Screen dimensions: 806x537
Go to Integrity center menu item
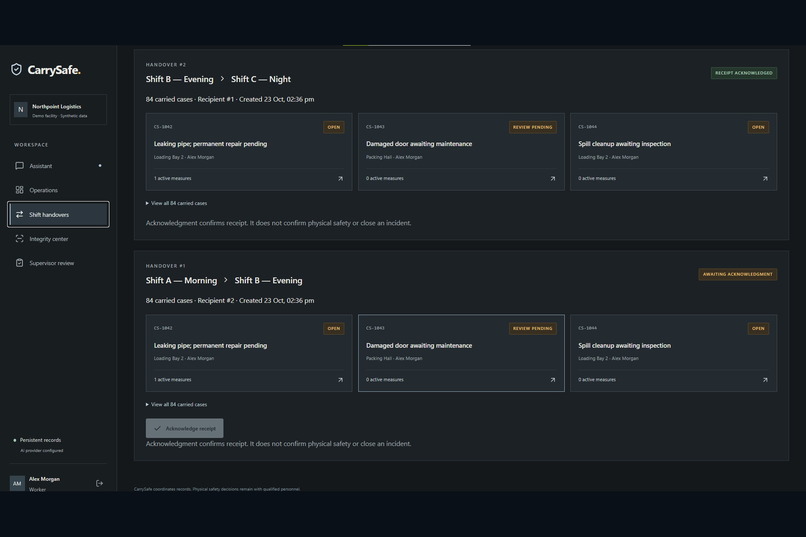click(58, 238)
